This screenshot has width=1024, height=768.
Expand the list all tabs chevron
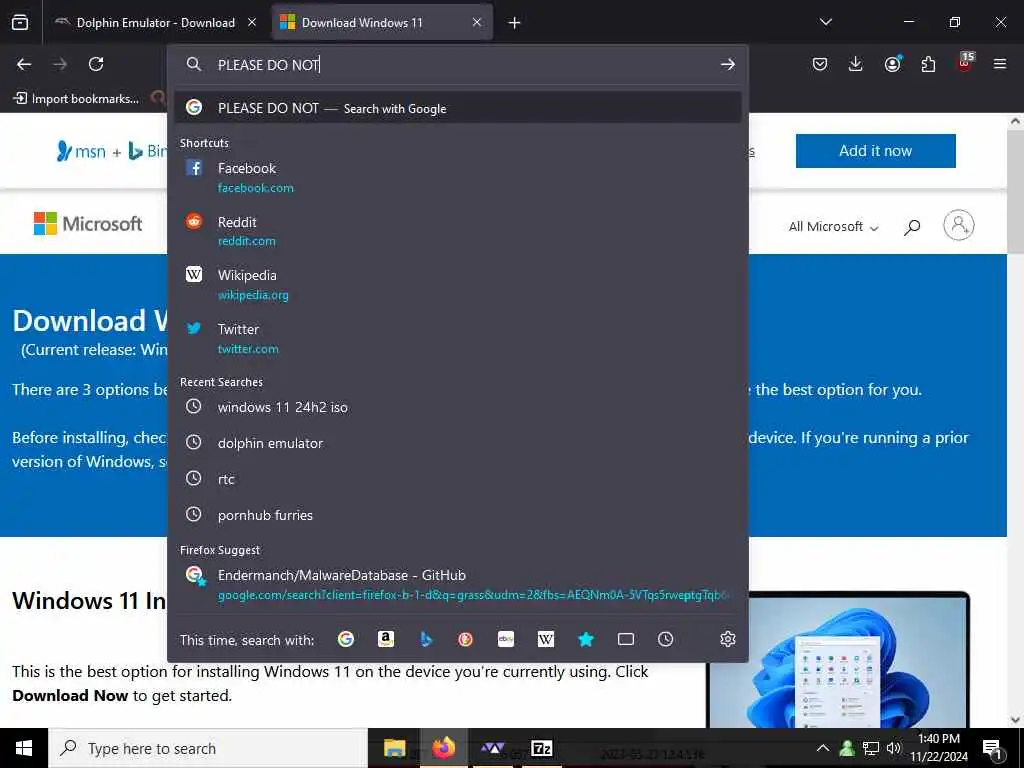click(x=825, y=22)
